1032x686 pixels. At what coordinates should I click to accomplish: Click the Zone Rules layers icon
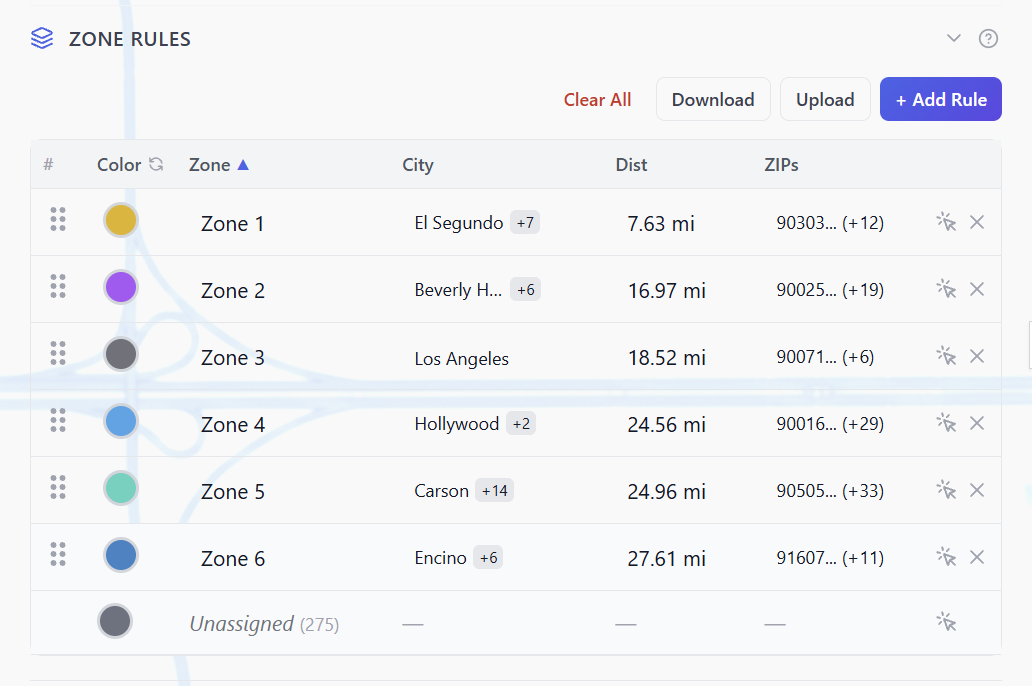click(42, 38)
